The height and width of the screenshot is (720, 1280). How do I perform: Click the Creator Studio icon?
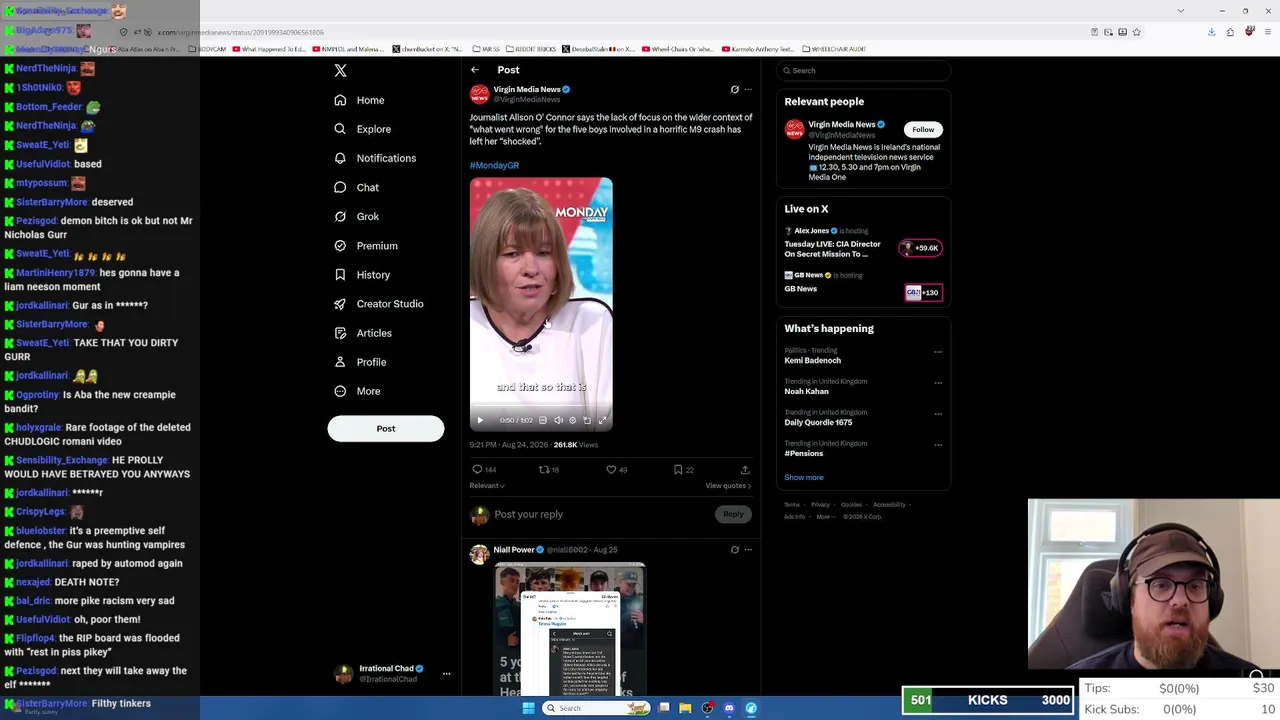coord(340,304)
